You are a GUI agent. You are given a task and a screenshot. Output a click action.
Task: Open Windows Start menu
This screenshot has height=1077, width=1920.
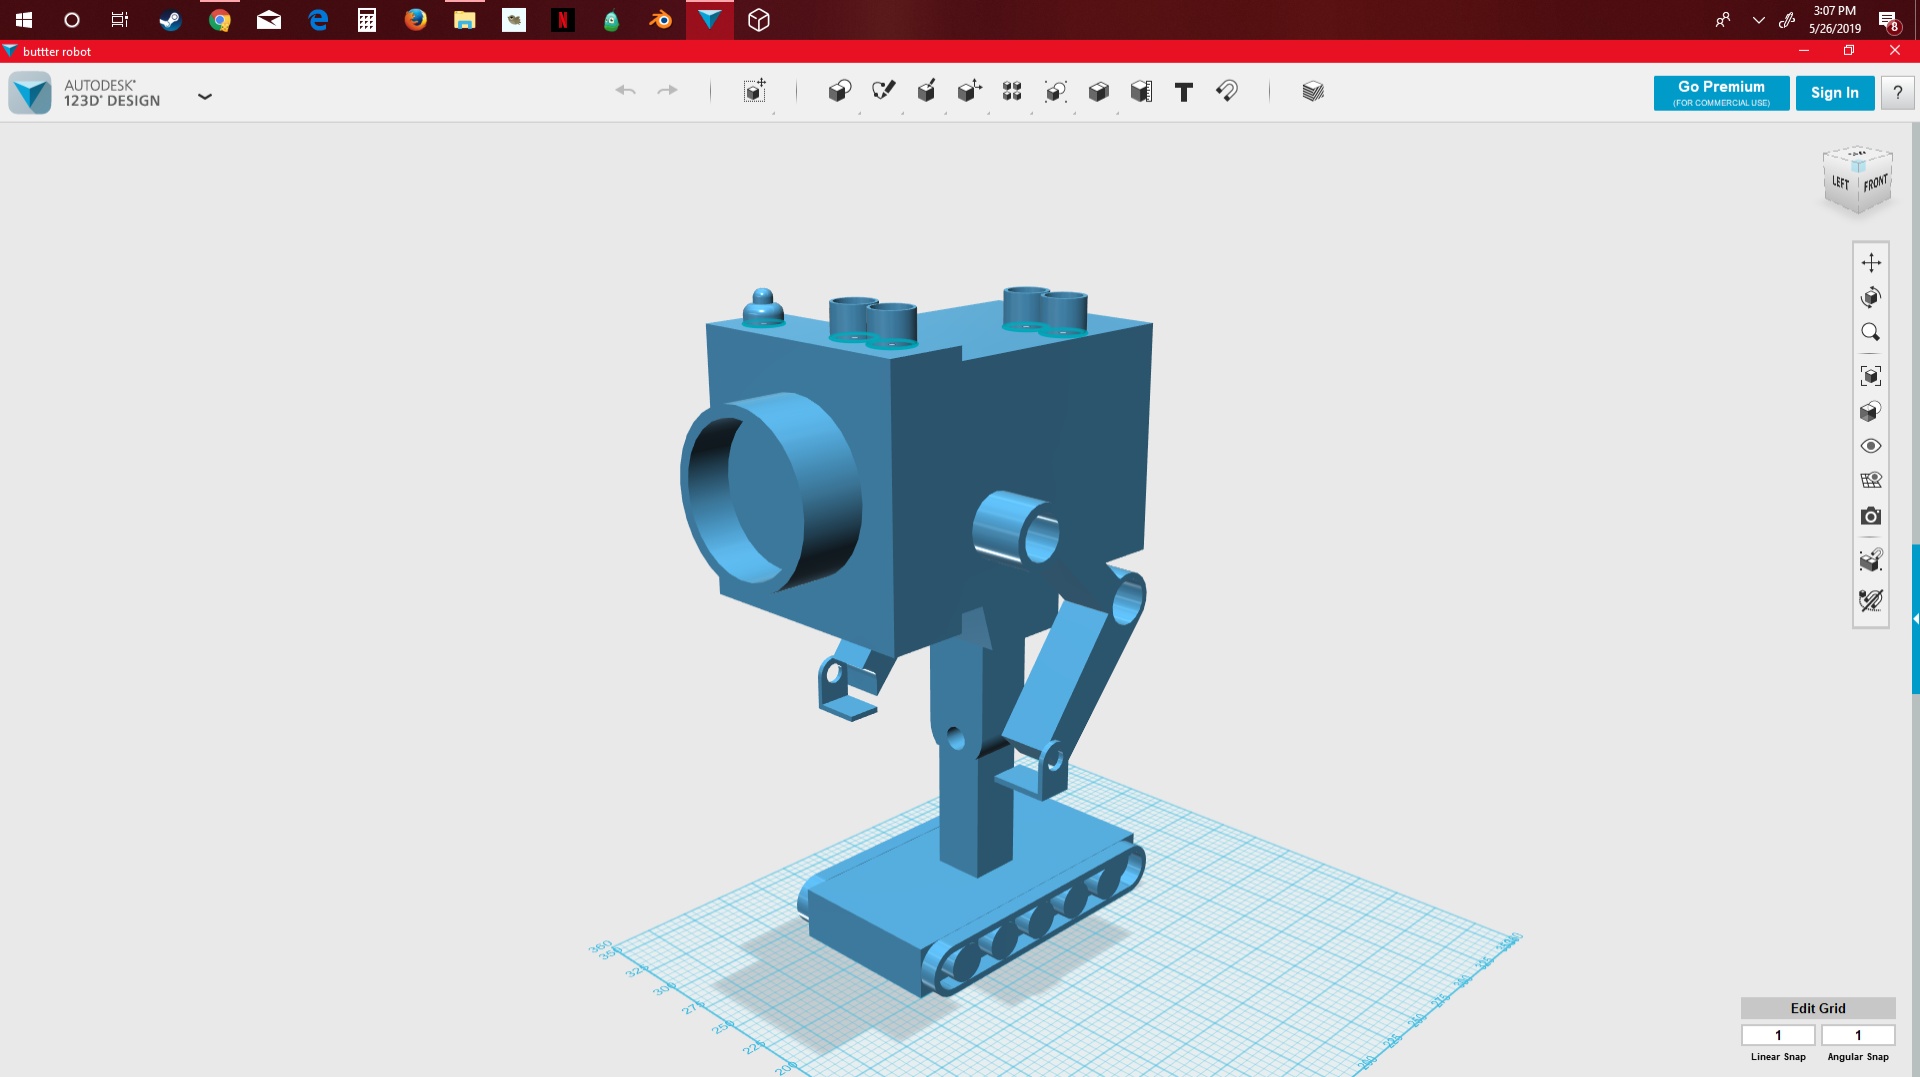pyautogui.click(x=24, y=20)
